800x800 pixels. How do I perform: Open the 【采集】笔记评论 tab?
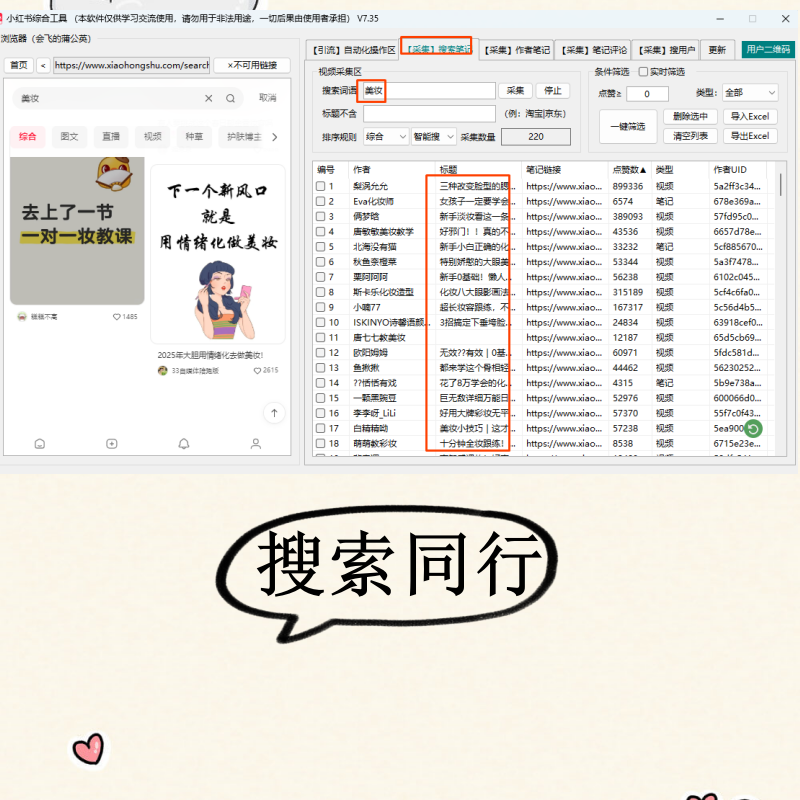point(592,49)
